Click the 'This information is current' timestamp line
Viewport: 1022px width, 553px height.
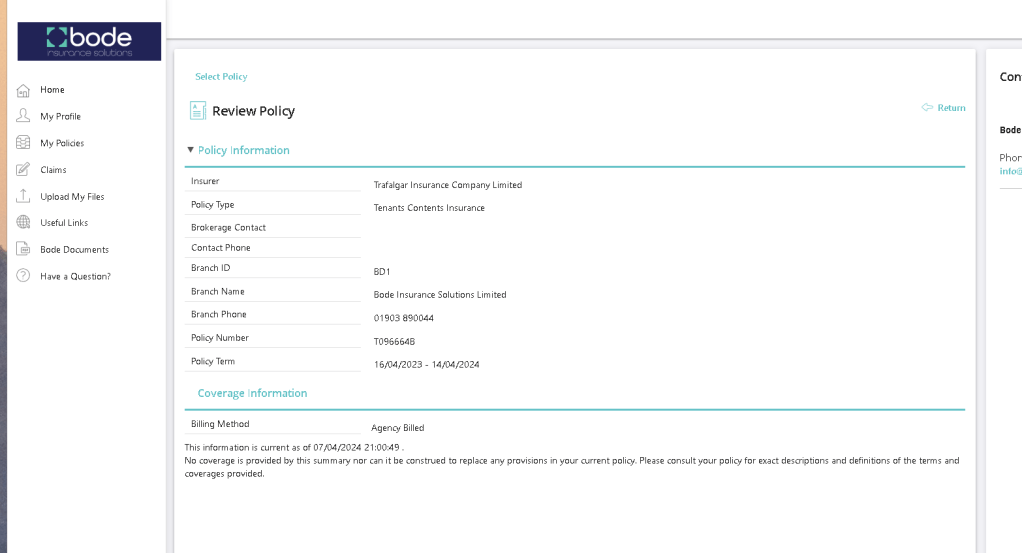pos(294,447)
